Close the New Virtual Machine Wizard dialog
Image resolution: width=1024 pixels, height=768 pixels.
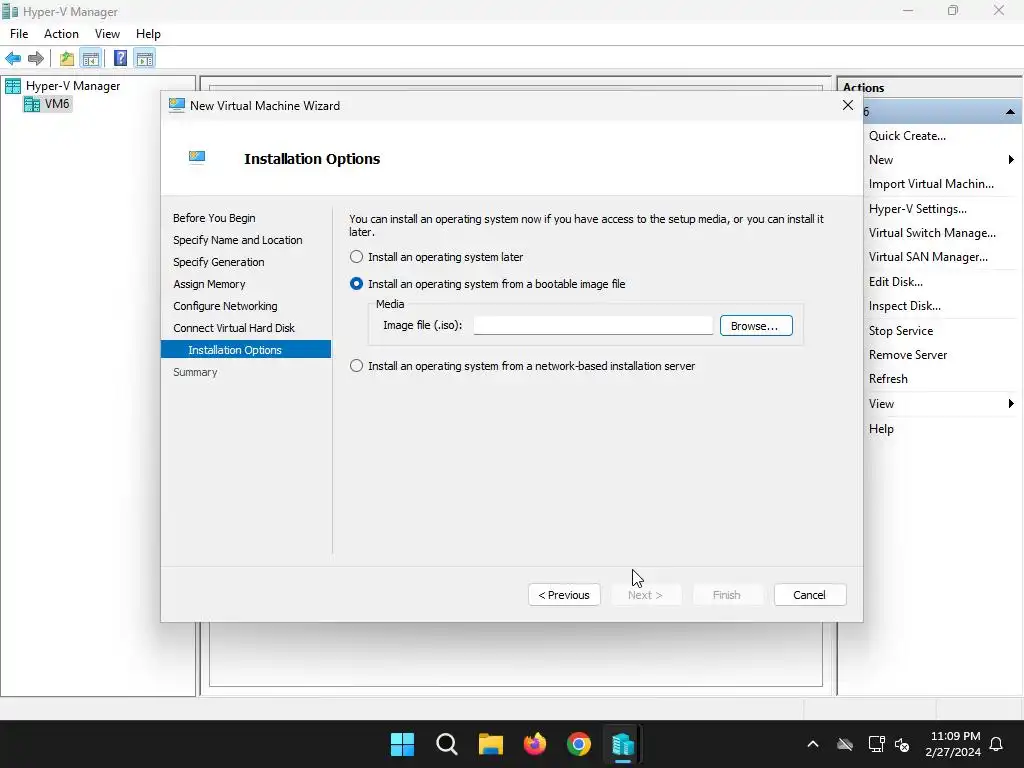(x=848, y=105)
